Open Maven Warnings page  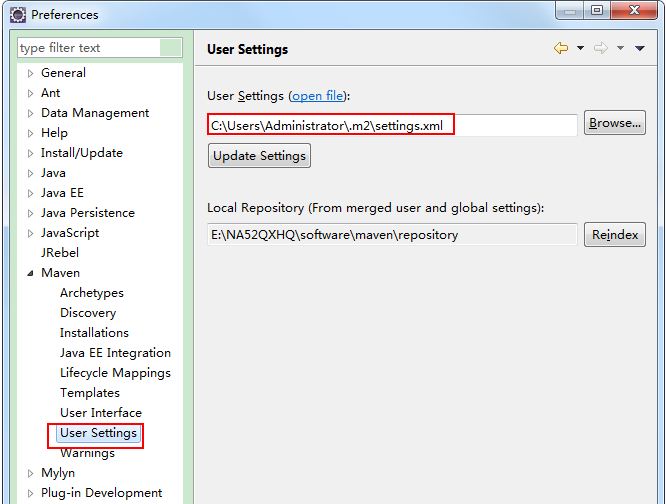click(87, 453)
